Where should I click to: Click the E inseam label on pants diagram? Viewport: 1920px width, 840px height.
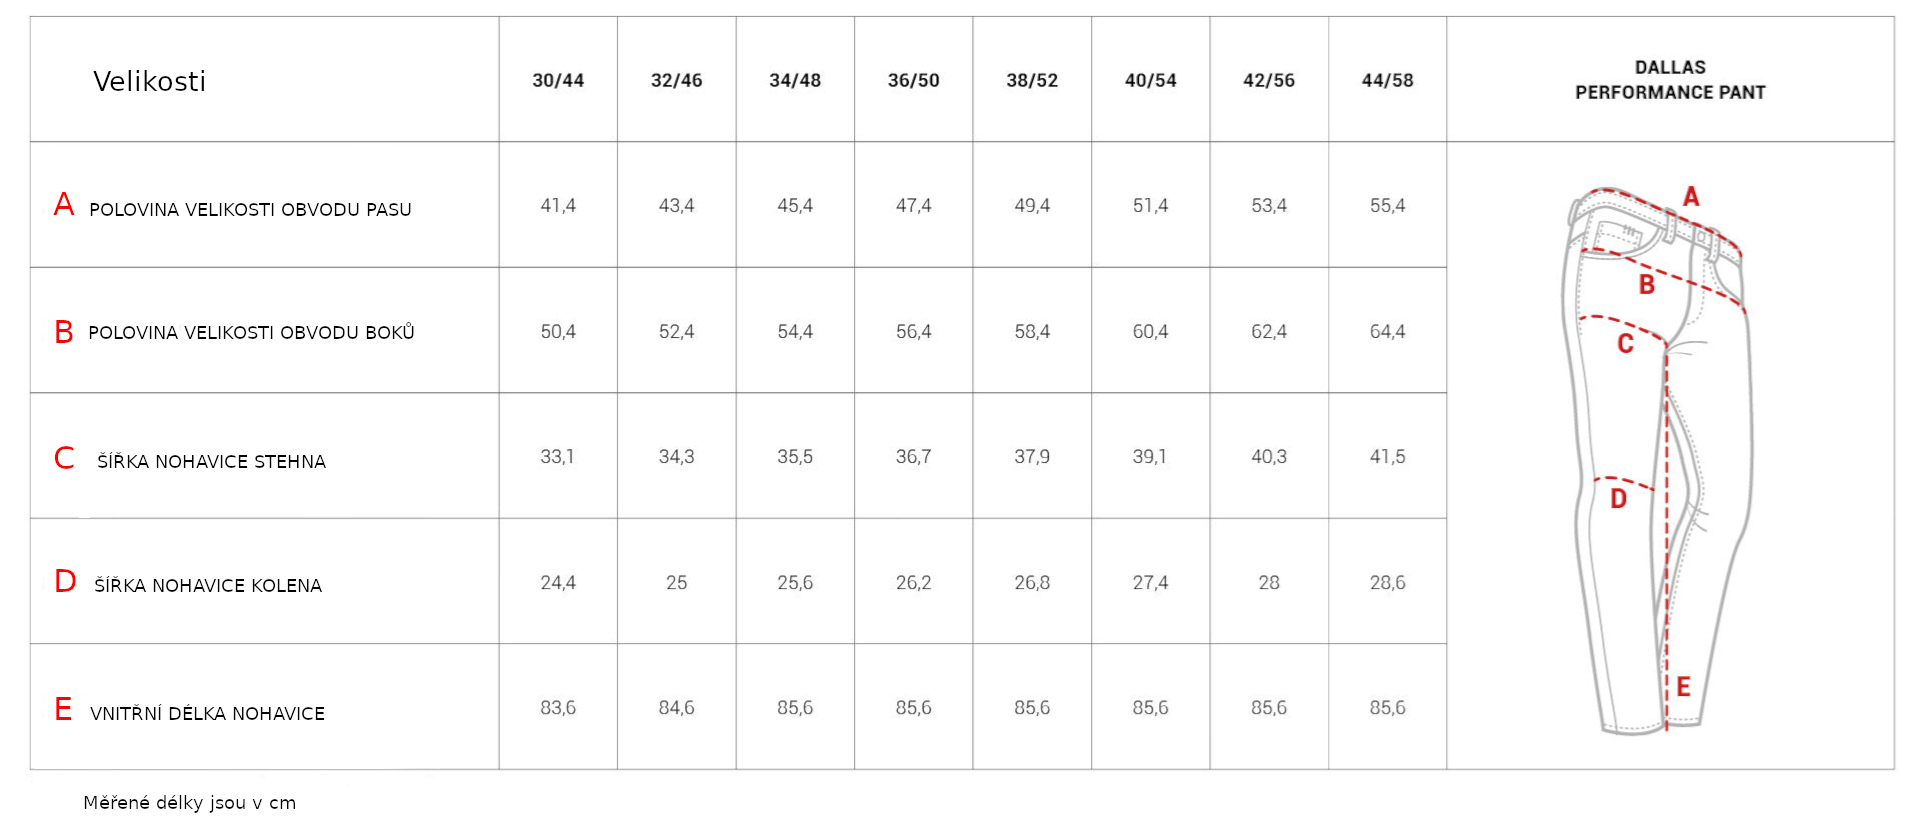1684,687
